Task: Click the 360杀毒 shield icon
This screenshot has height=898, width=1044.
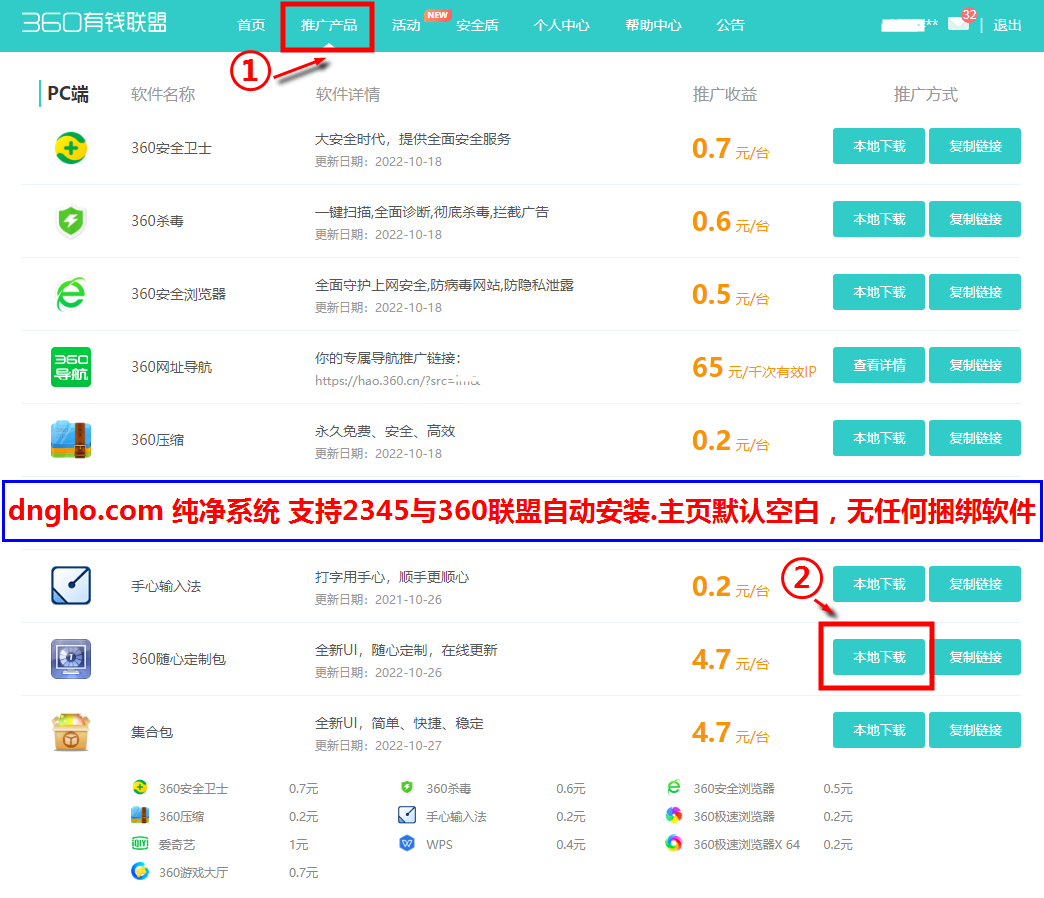Action: click(71, 221)
